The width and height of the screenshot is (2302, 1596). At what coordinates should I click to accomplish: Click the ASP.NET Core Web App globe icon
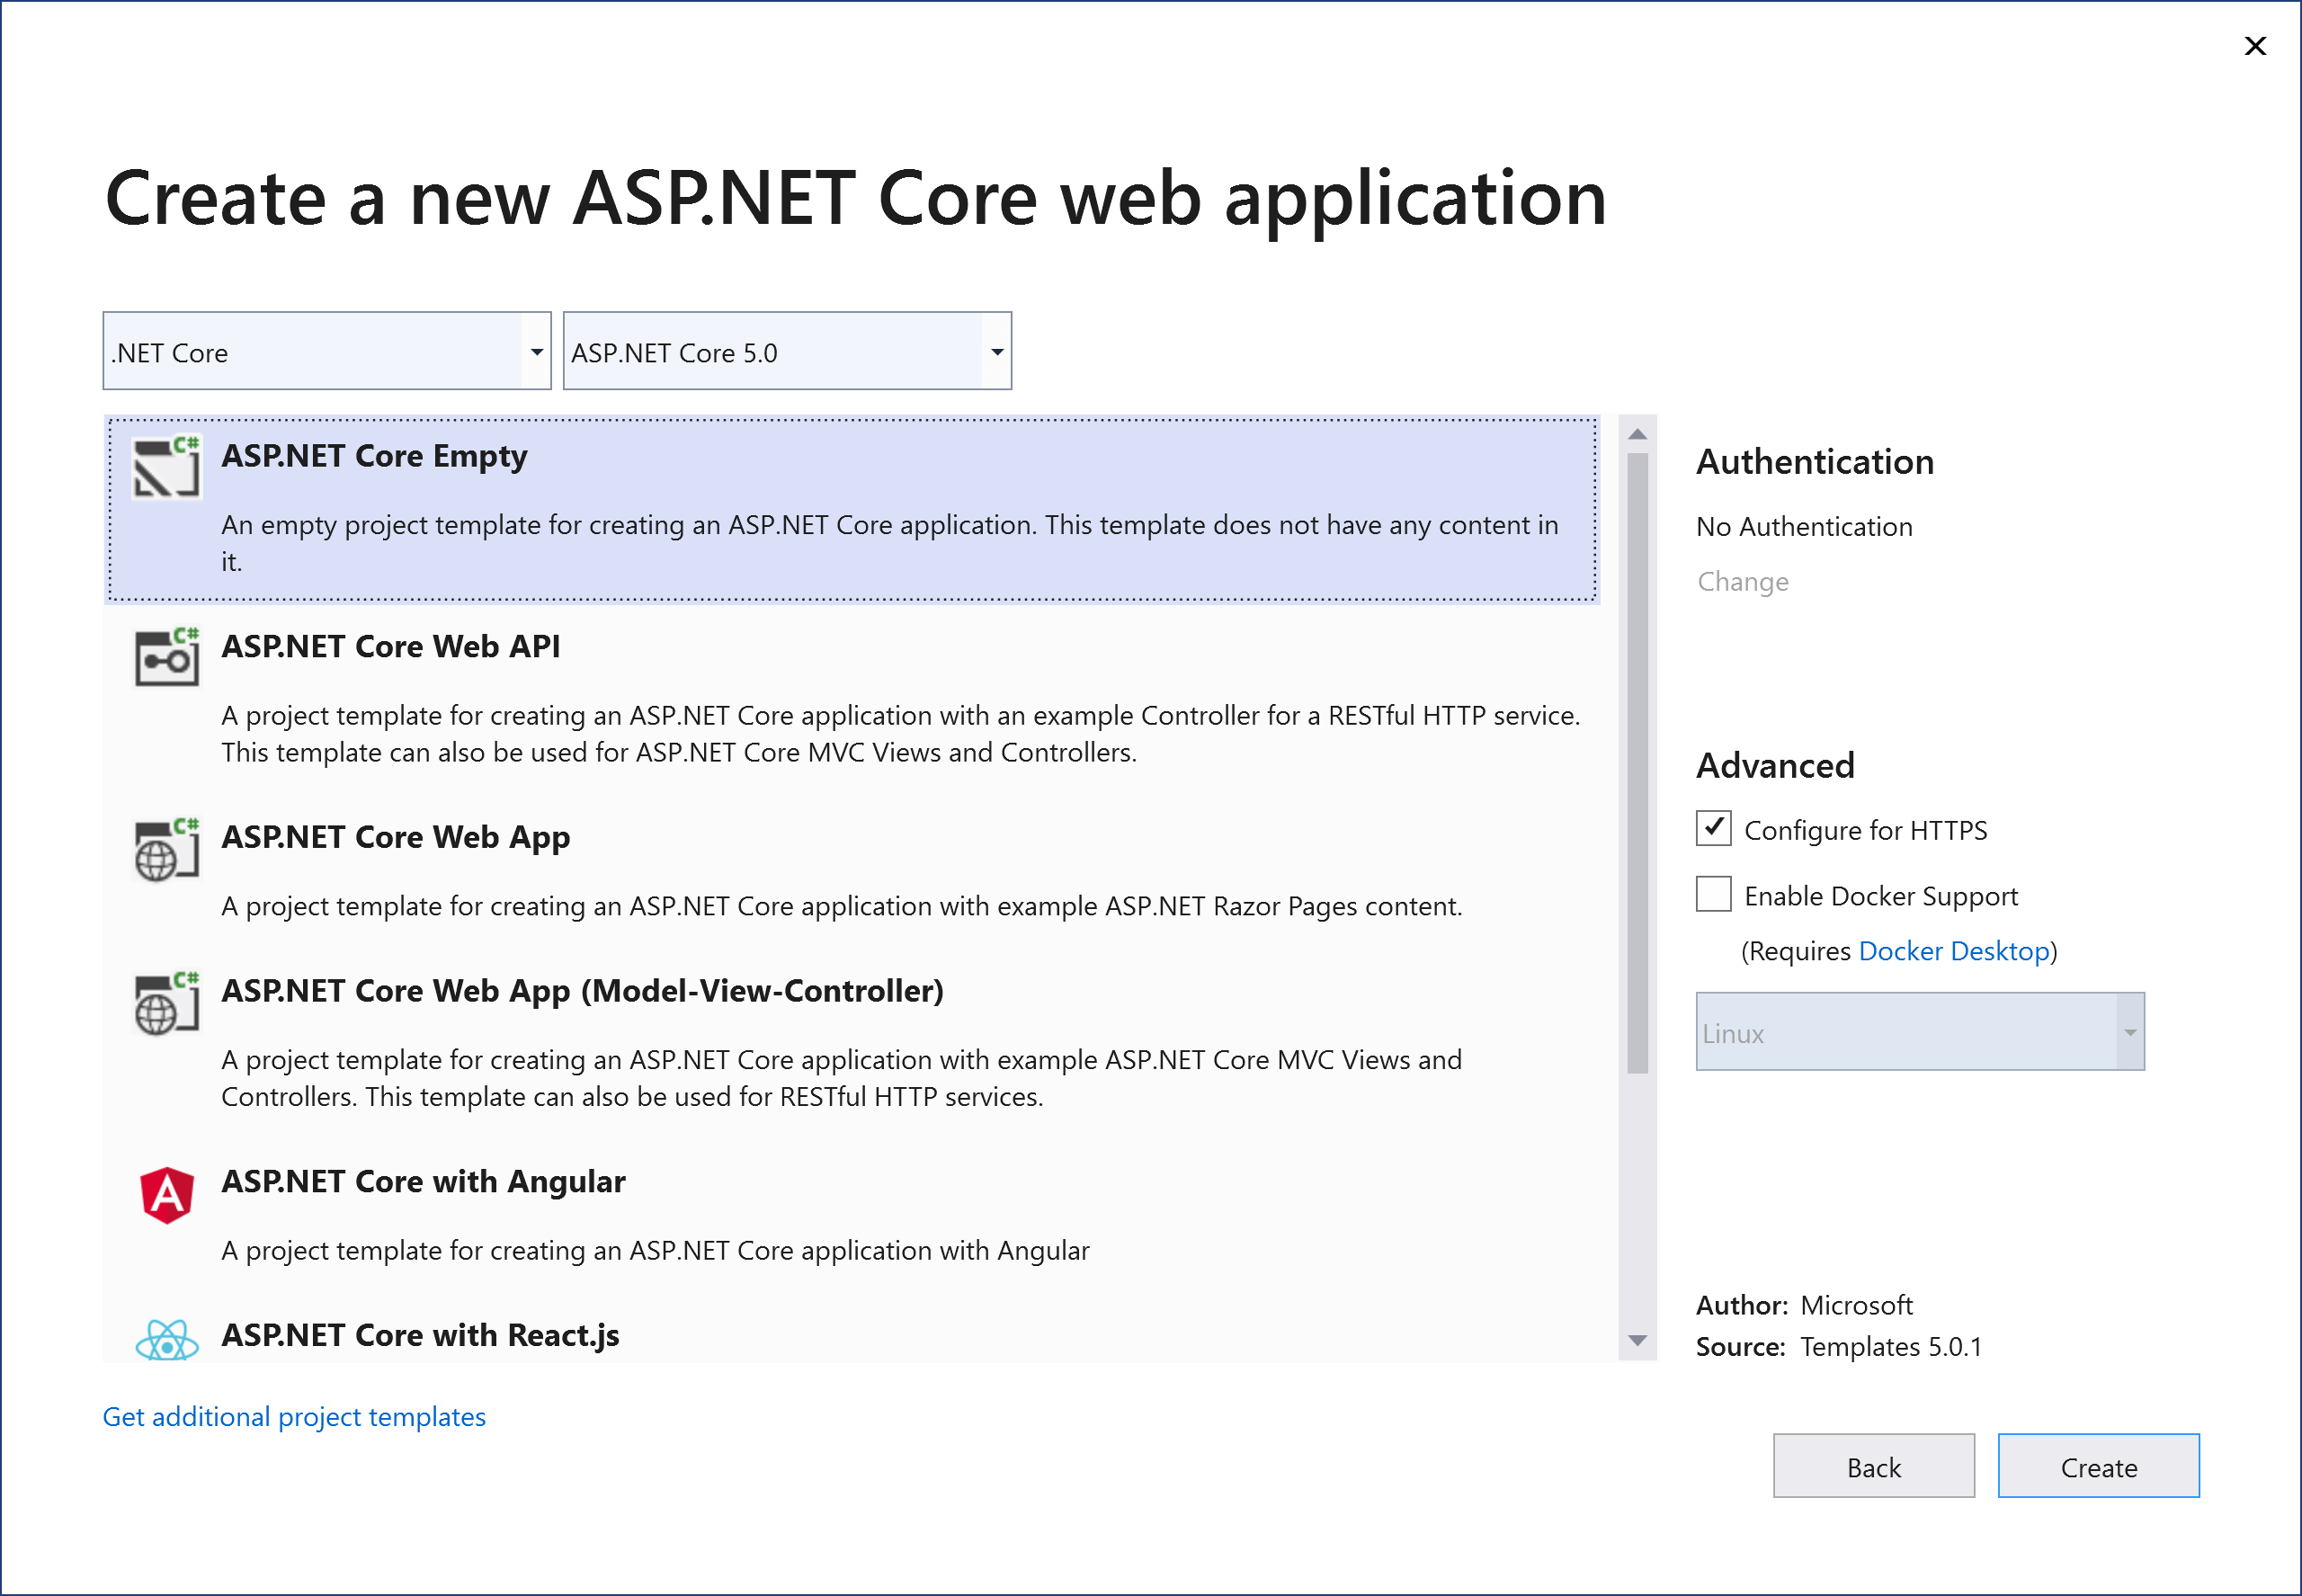(x=166, y=849)
